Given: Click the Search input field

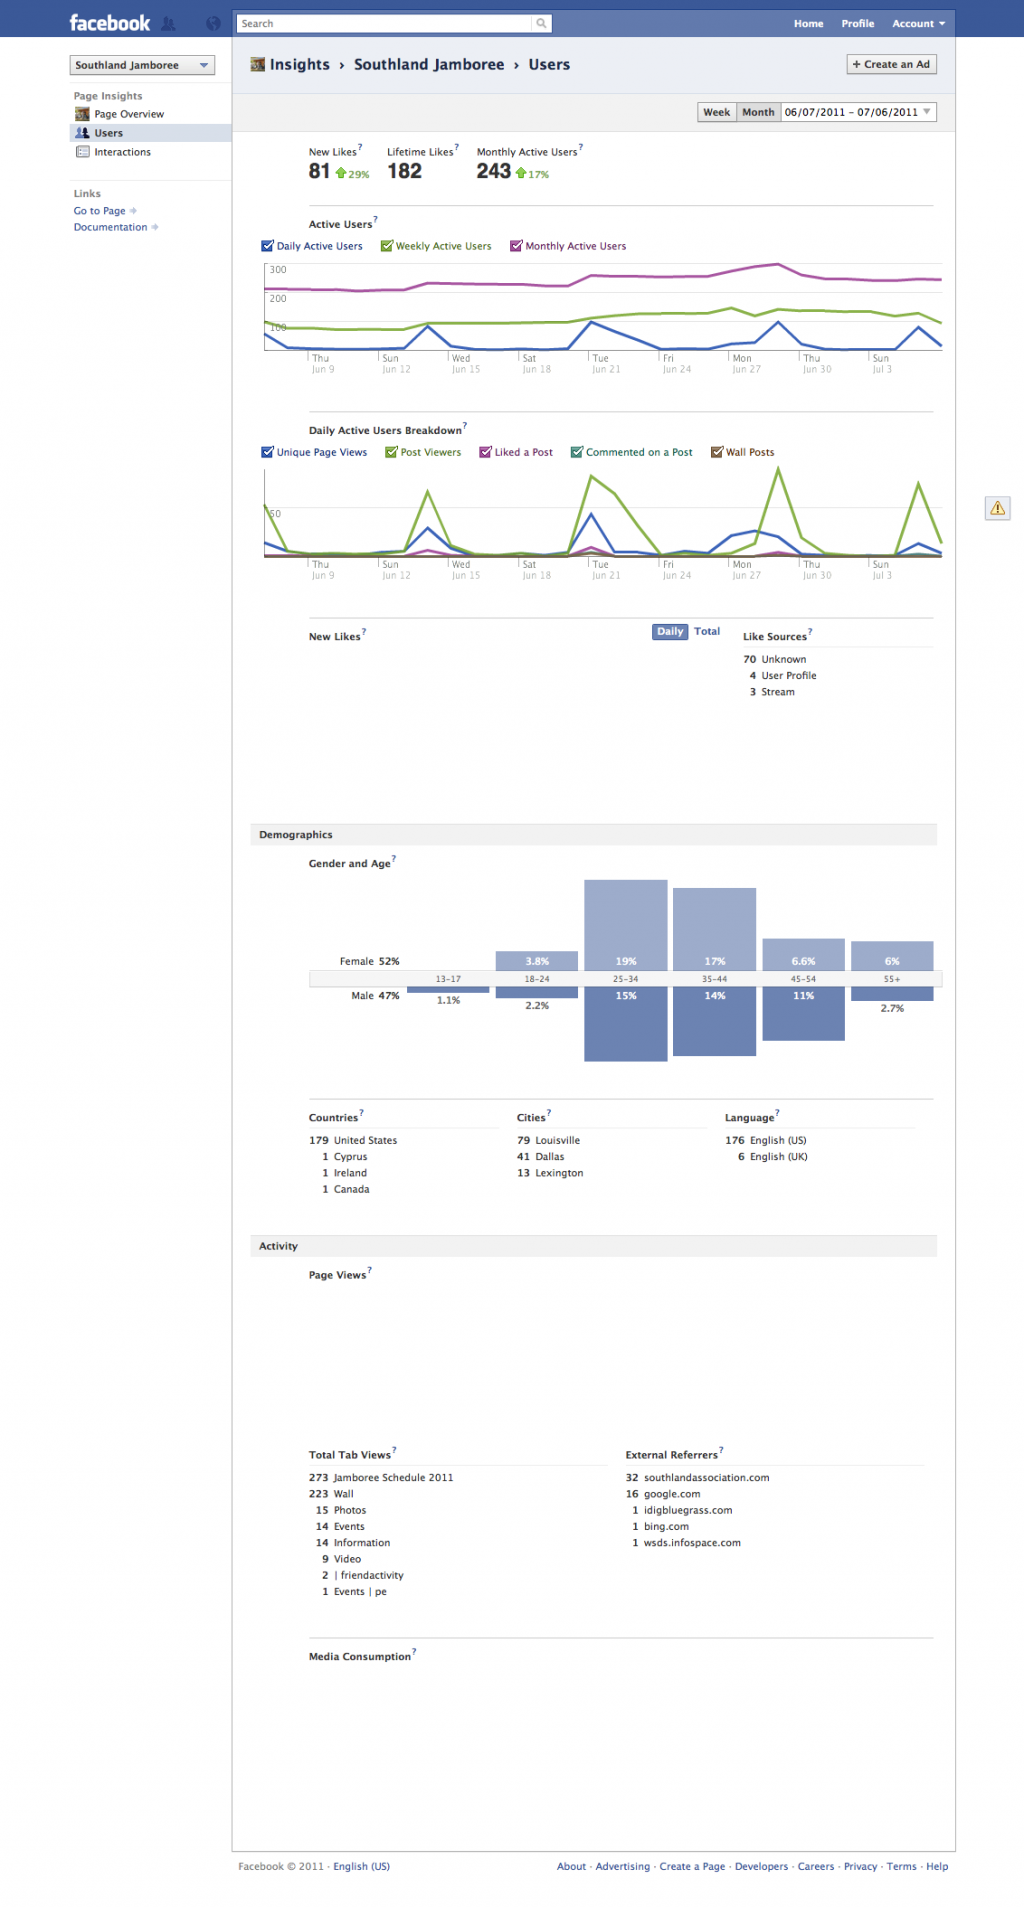Looking at the screenshot, I should point(385,23).
